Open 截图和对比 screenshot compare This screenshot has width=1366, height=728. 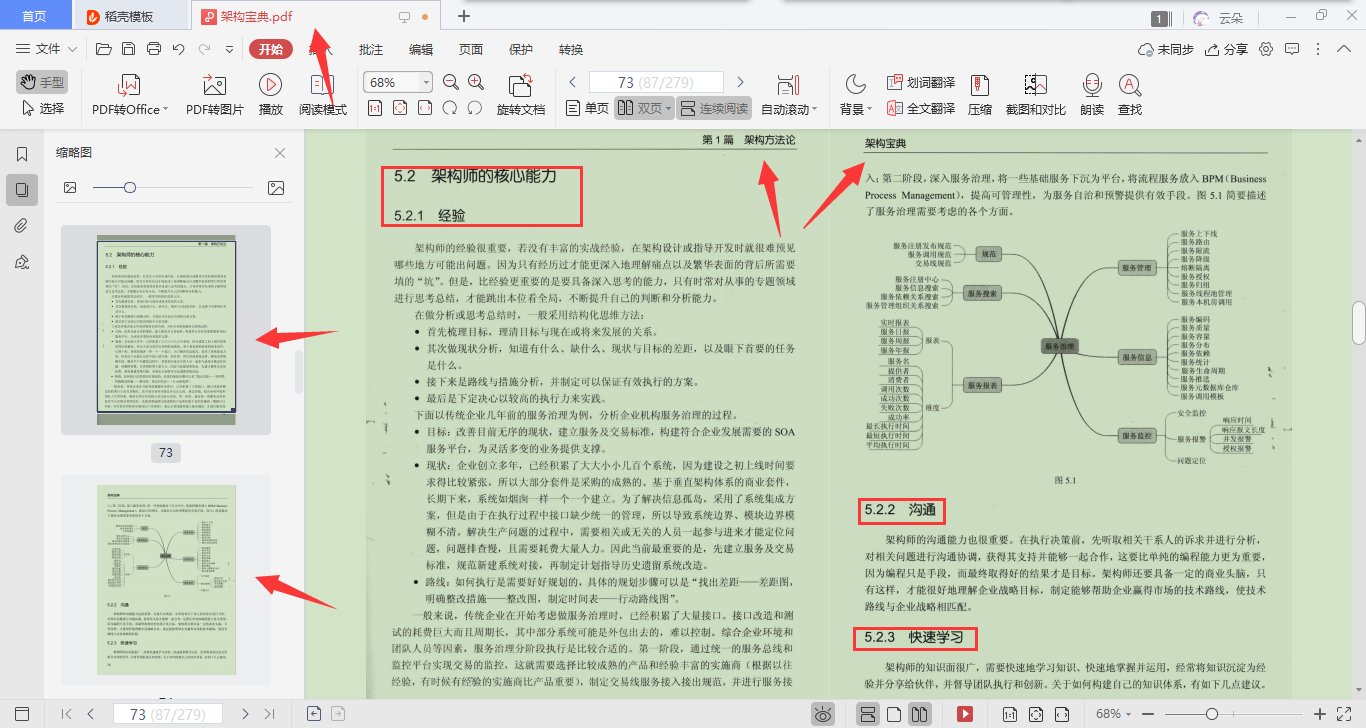1035,96
